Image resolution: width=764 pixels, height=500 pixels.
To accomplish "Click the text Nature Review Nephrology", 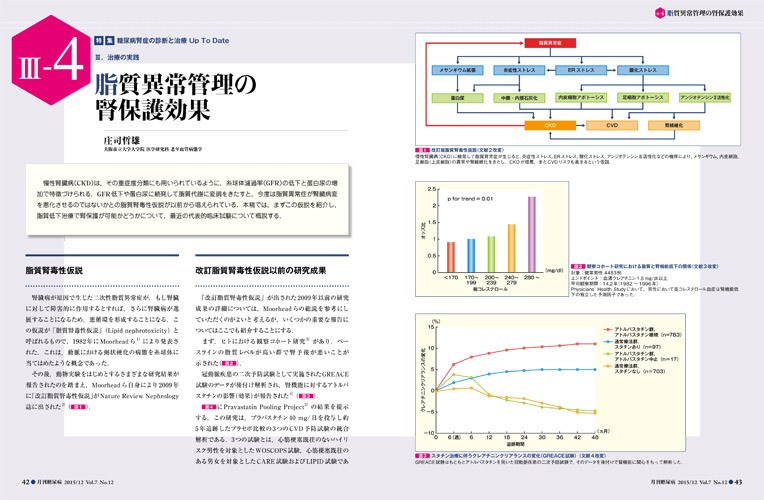I will coord(139,396).
